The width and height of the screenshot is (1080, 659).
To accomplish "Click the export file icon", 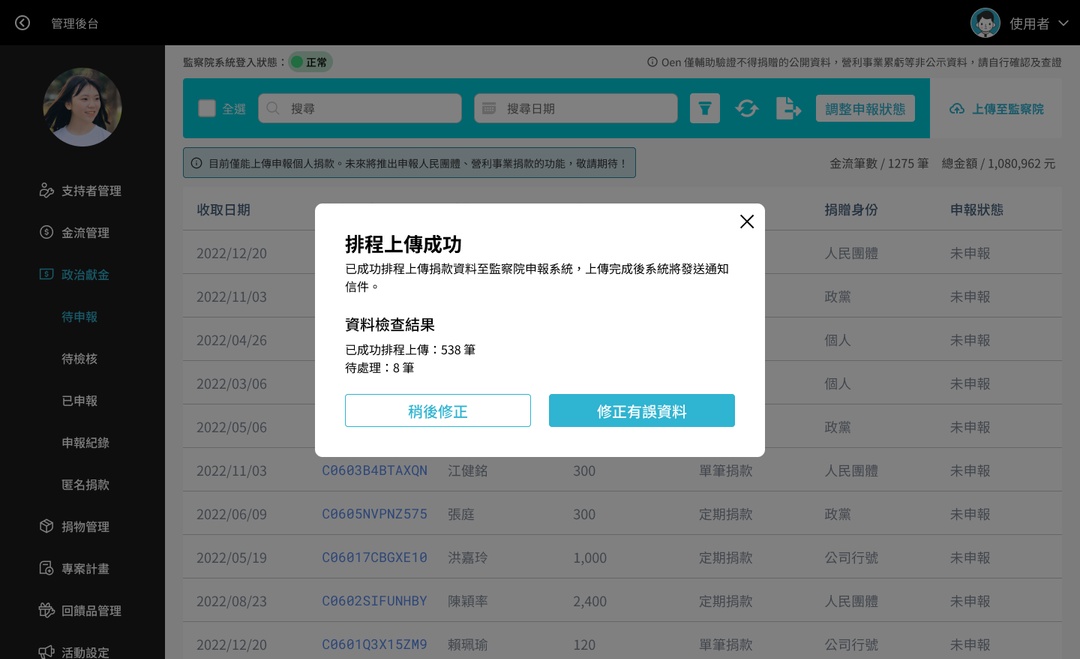I will tap(789, 108).
